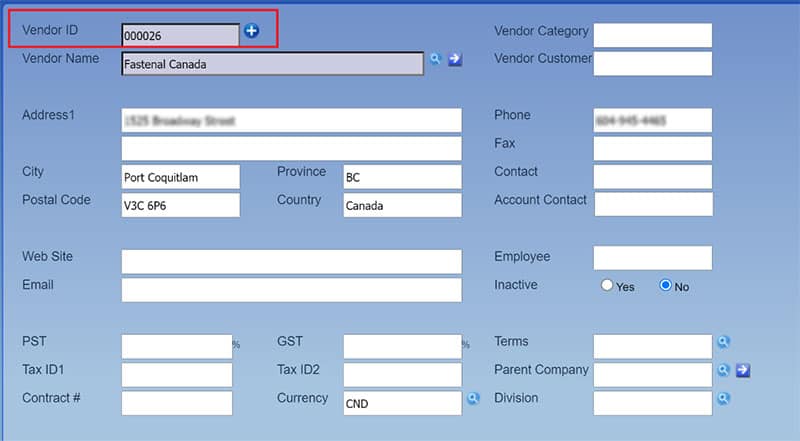Click the blue plus icon beside Vendor ID
800x441 pixels.
(251, 32)
